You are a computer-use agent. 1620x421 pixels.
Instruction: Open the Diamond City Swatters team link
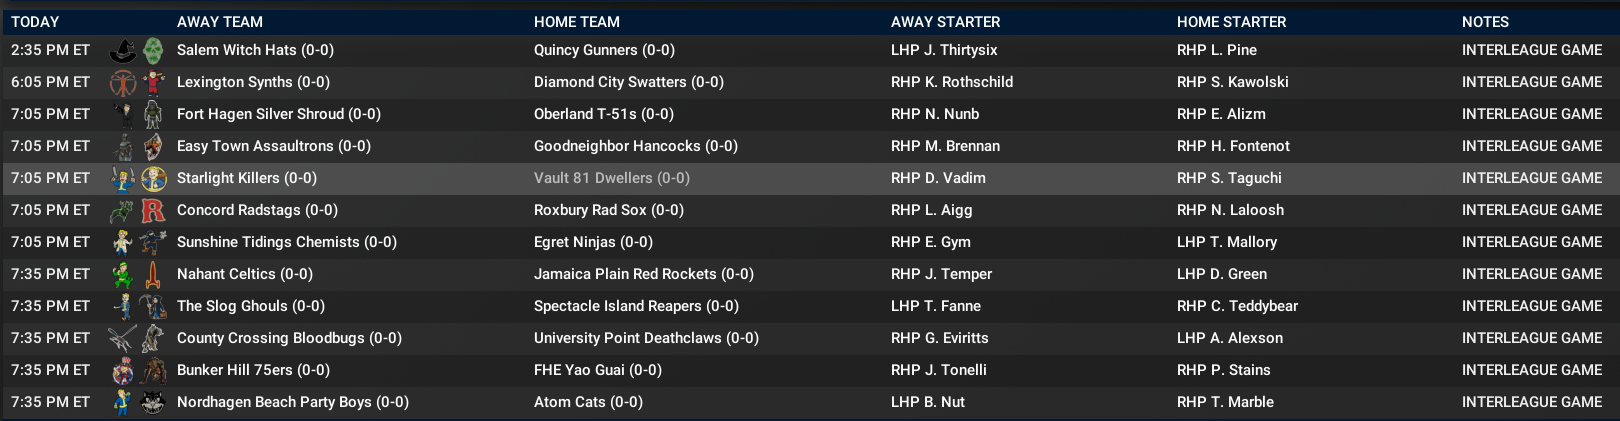(628, 82)
